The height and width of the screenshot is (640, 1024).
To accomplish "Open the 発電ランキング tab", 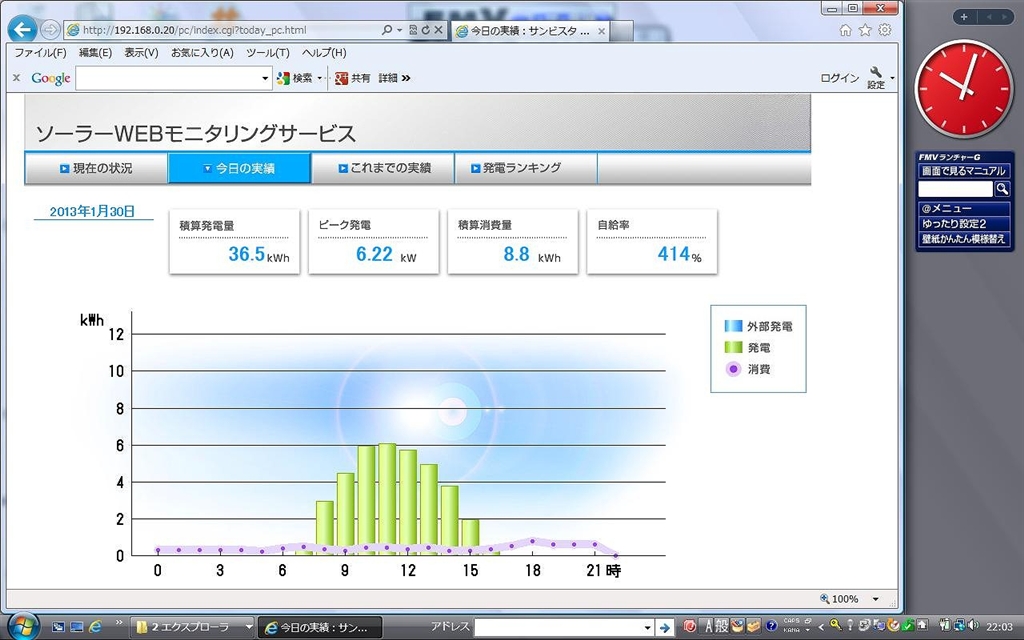I will [x=526, y=168].
